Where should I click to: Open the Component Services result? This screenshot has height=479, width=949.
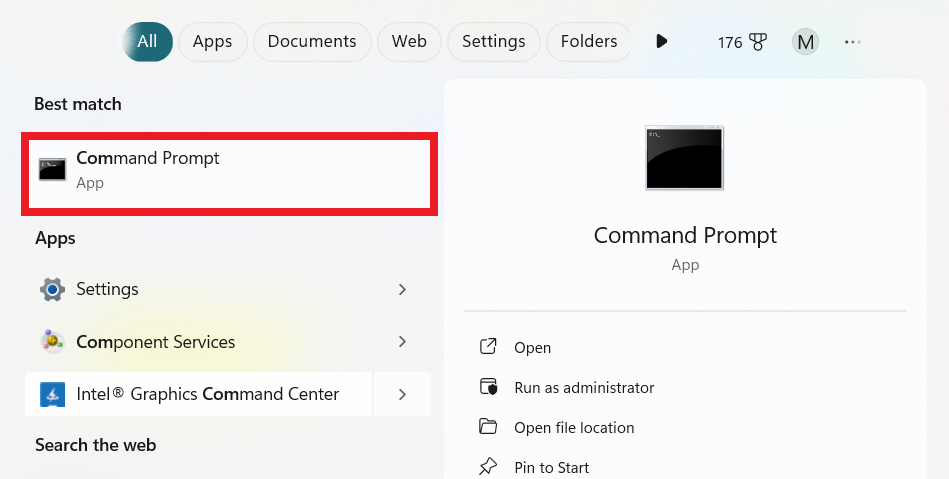(199, 342)
